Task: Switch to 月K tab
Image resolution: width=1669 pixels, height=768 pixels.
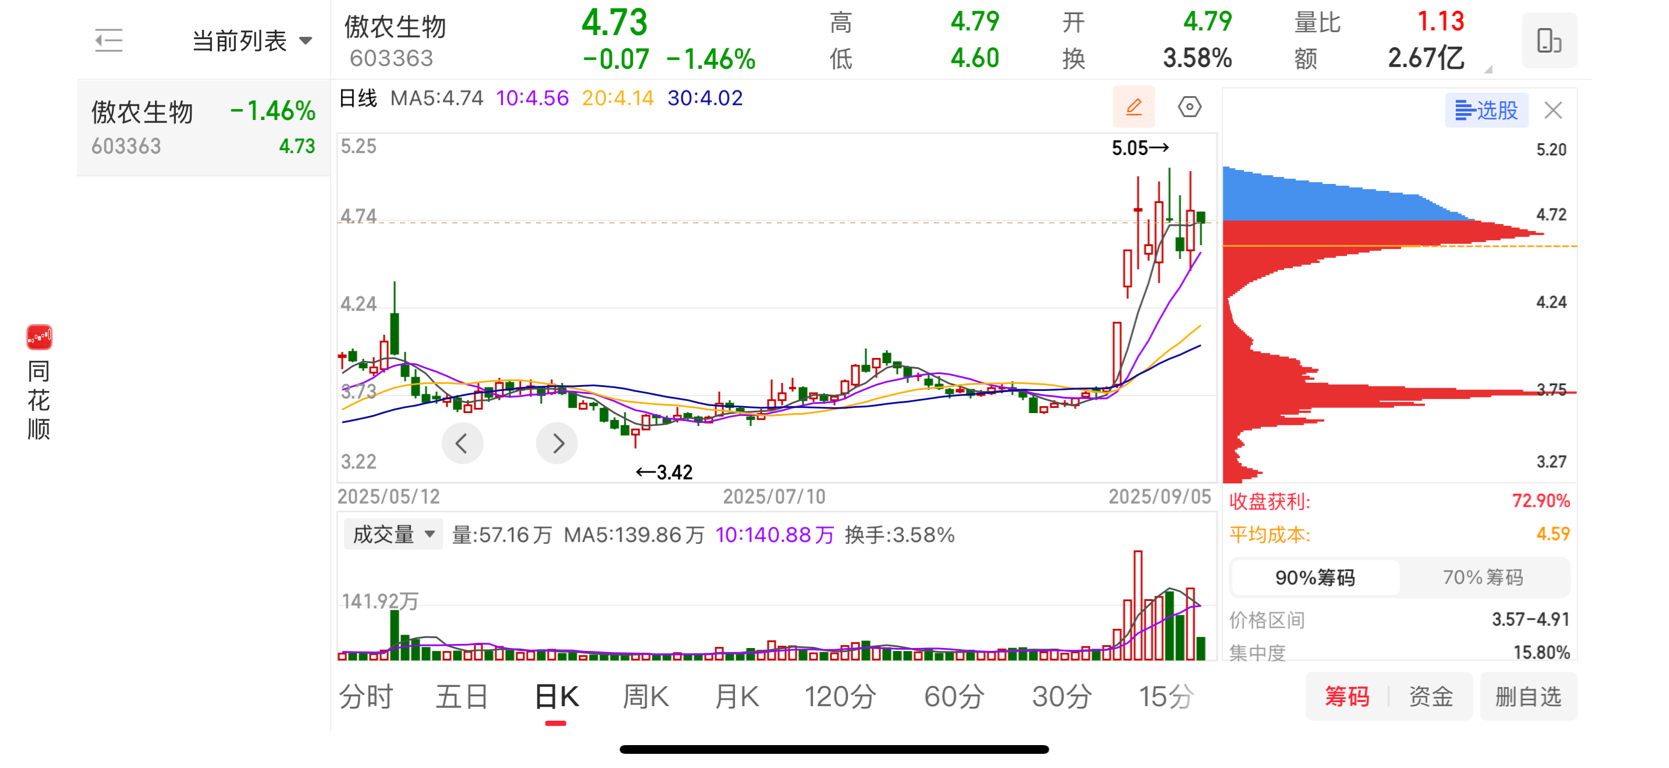Action: [x=737, y=697]
